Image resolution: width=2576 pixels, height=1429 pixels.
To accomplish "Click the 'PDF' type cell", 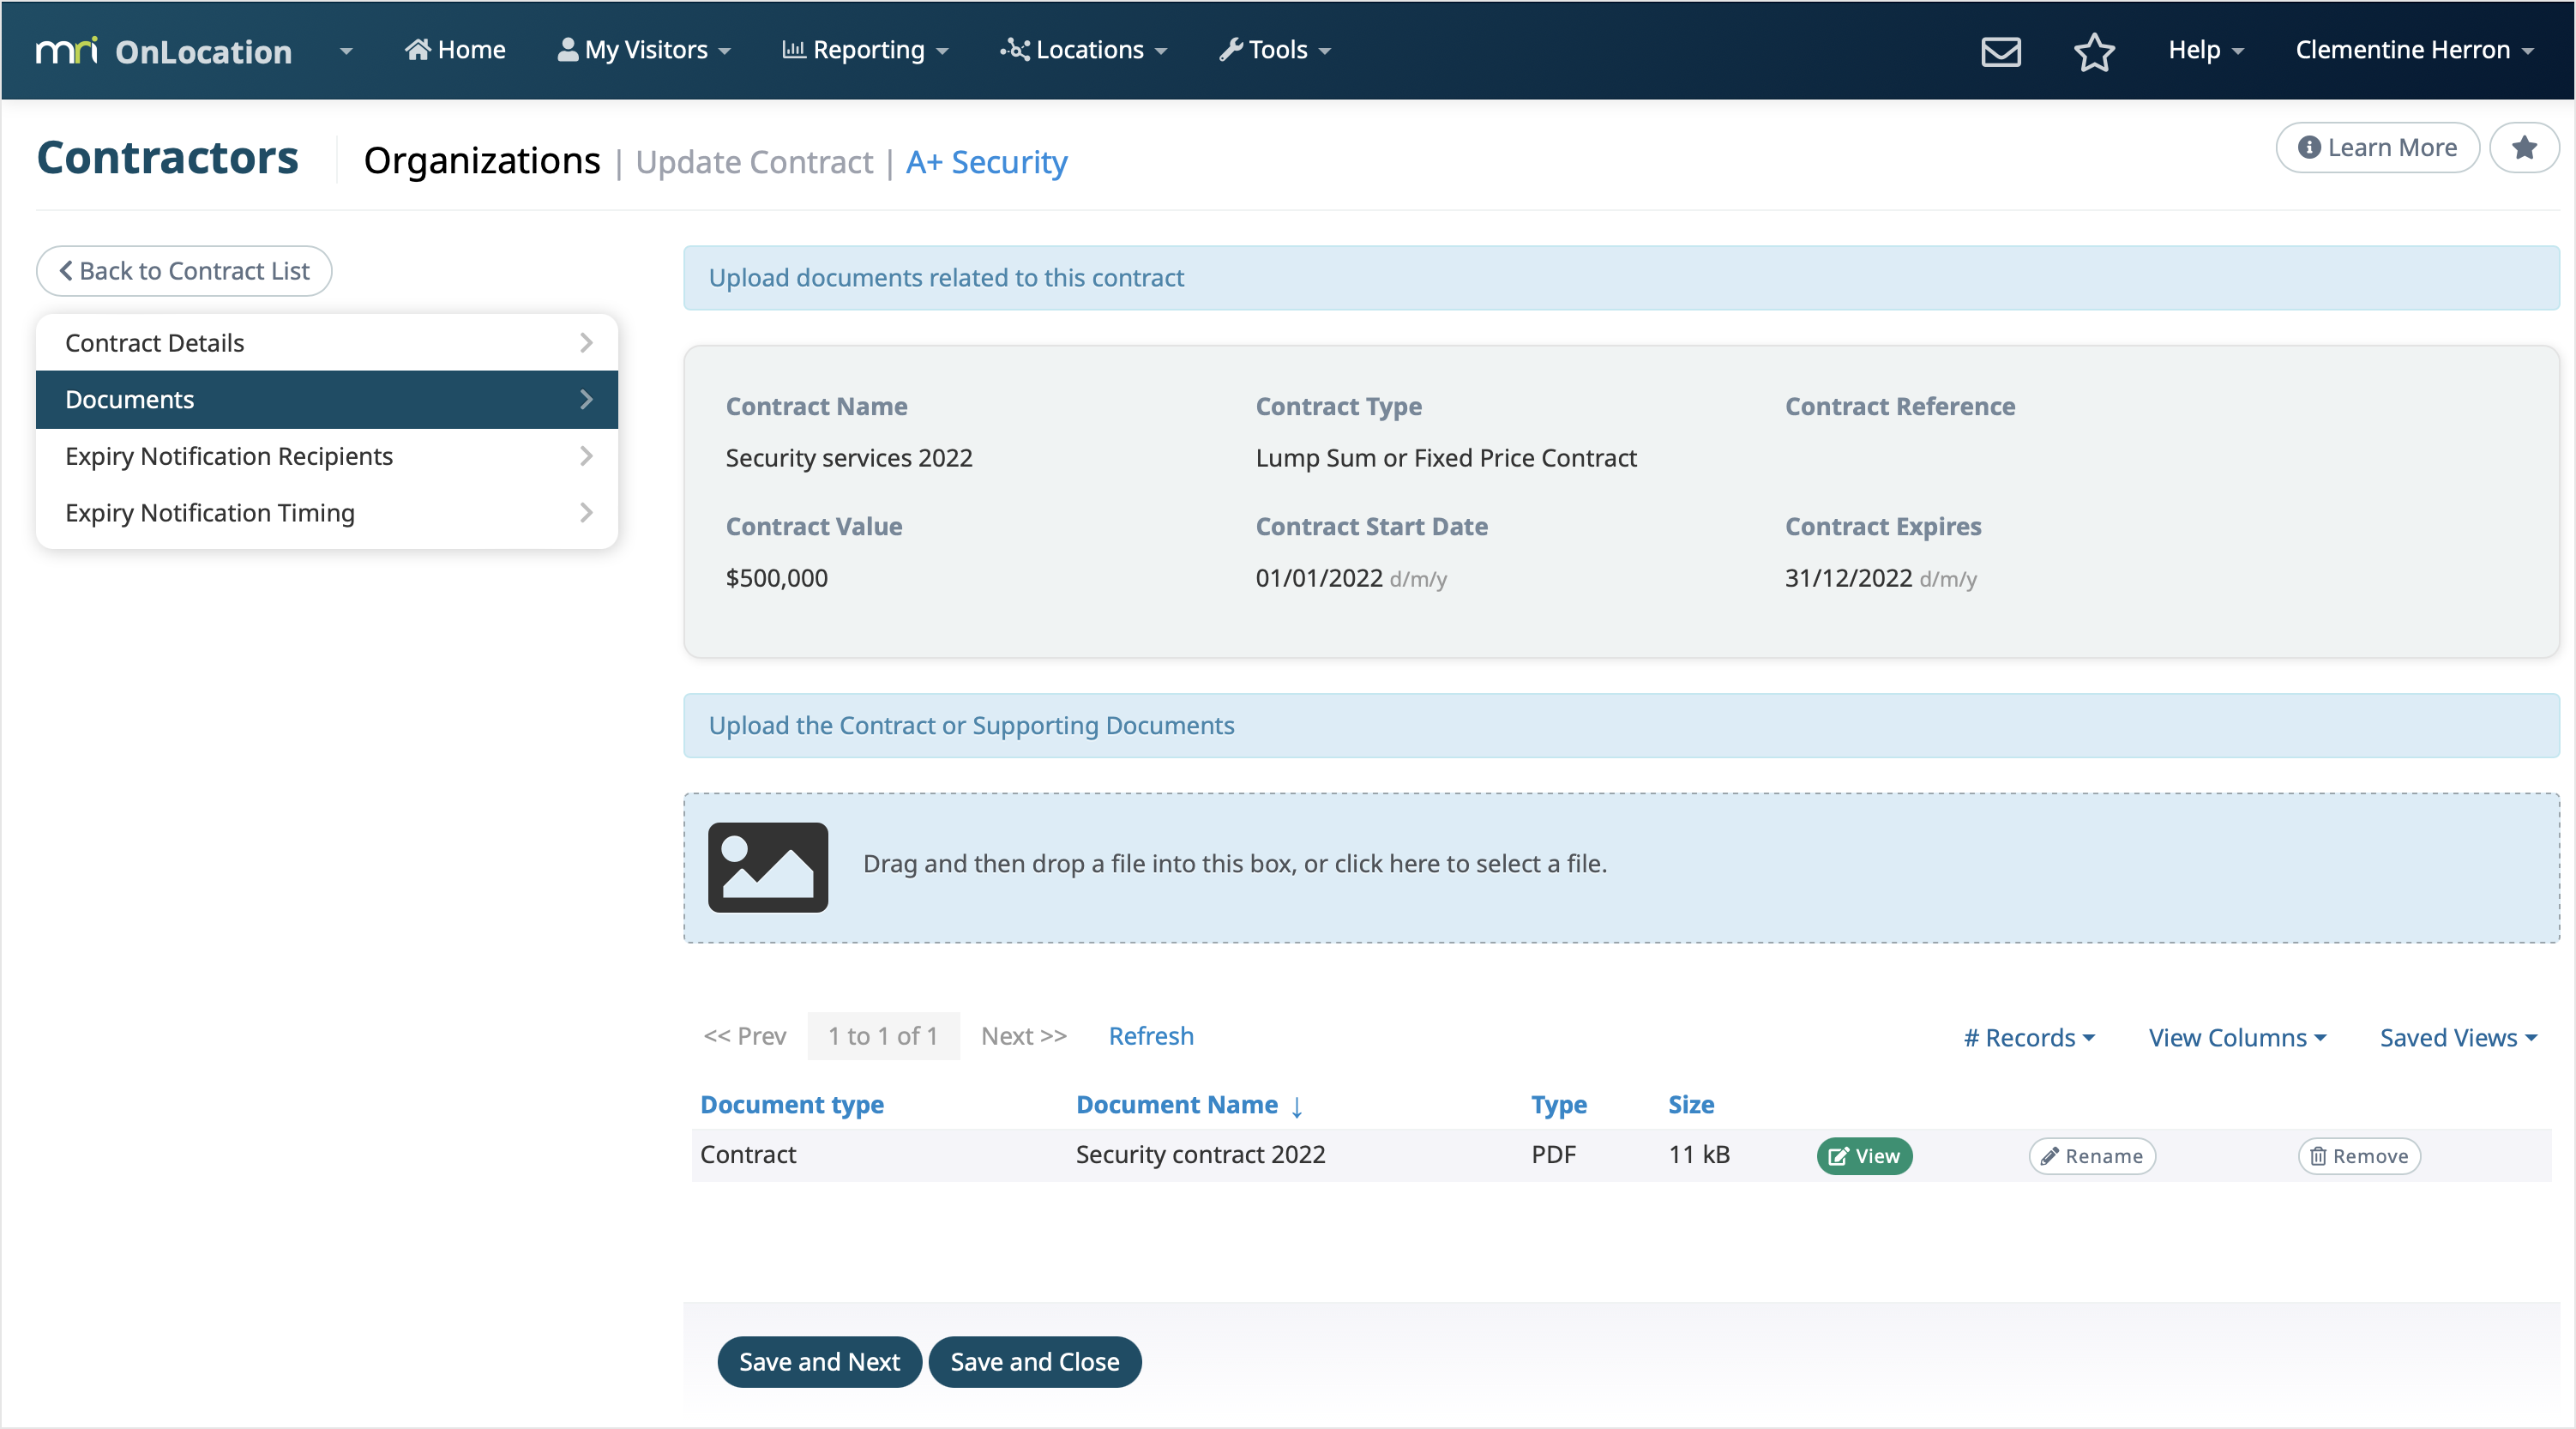I will 1553,1155.
